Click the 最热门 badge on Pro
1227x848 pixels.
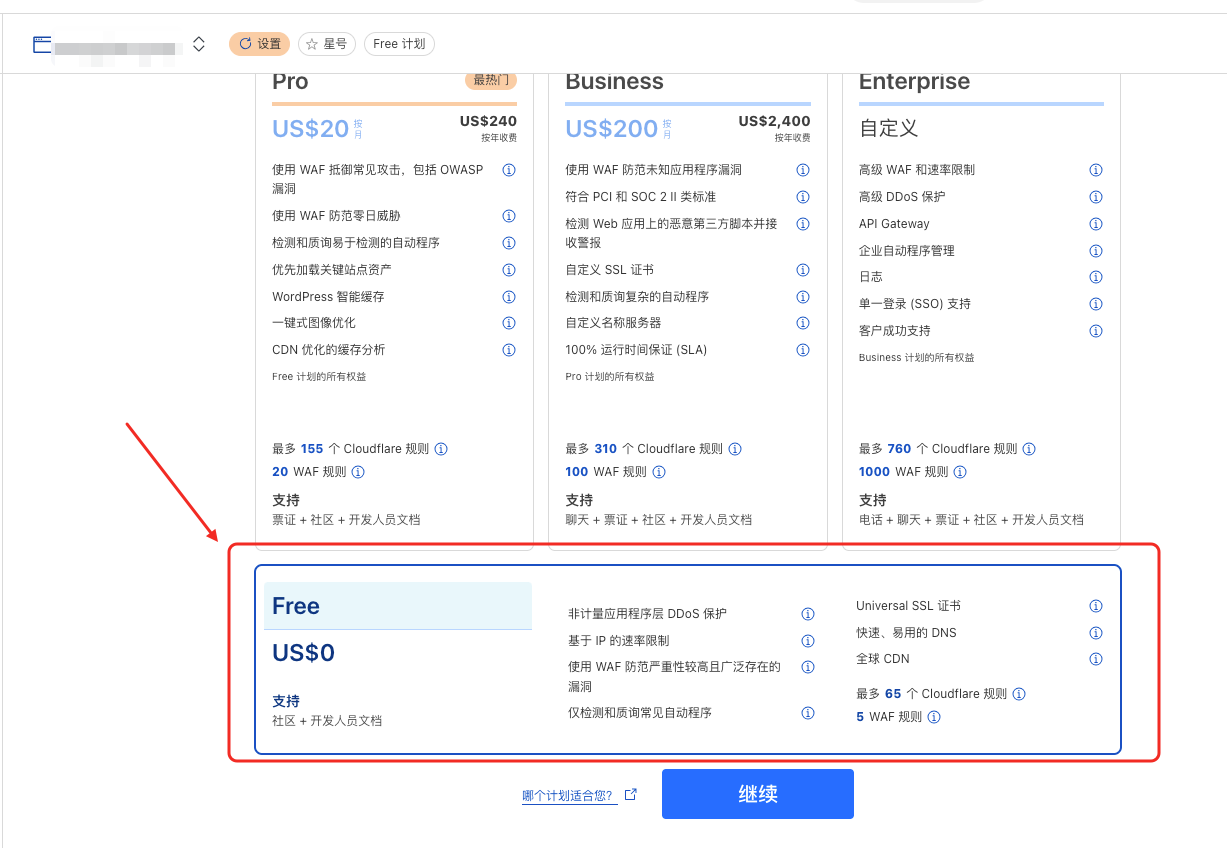491,80
